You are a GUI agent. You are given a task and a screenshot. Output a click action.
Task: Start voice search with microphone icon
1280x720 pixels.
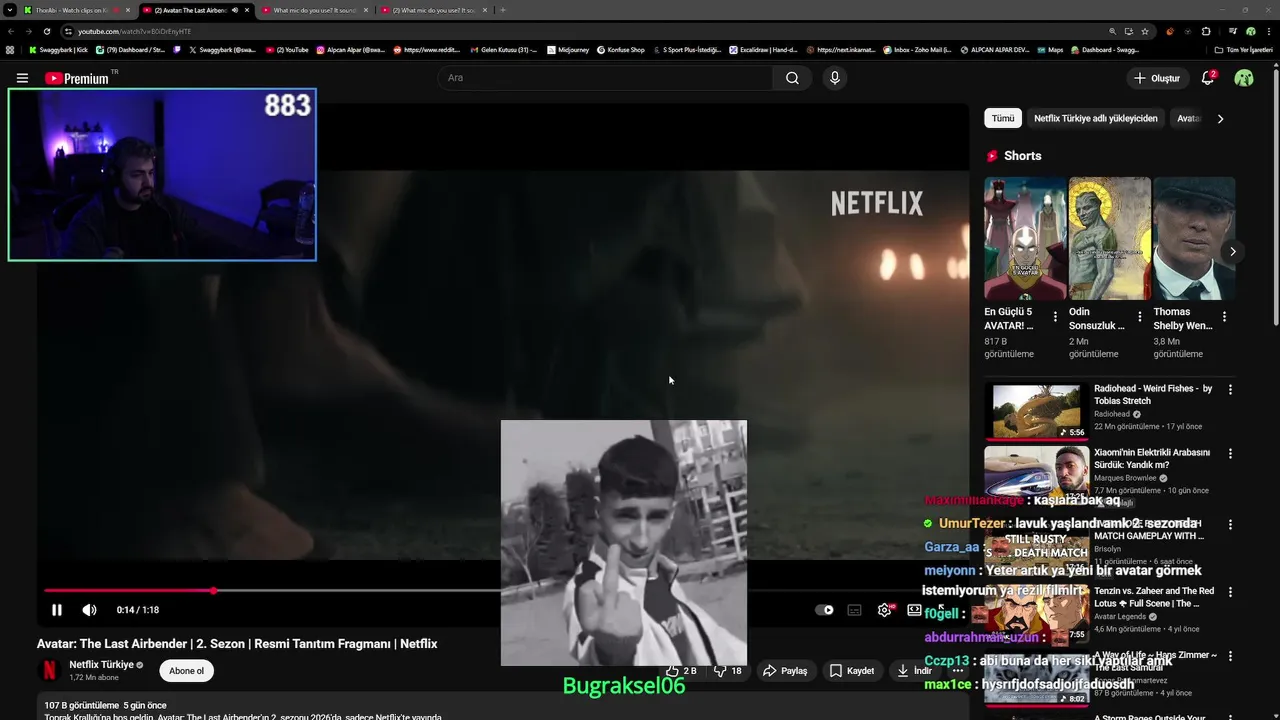tap(835, 78)
